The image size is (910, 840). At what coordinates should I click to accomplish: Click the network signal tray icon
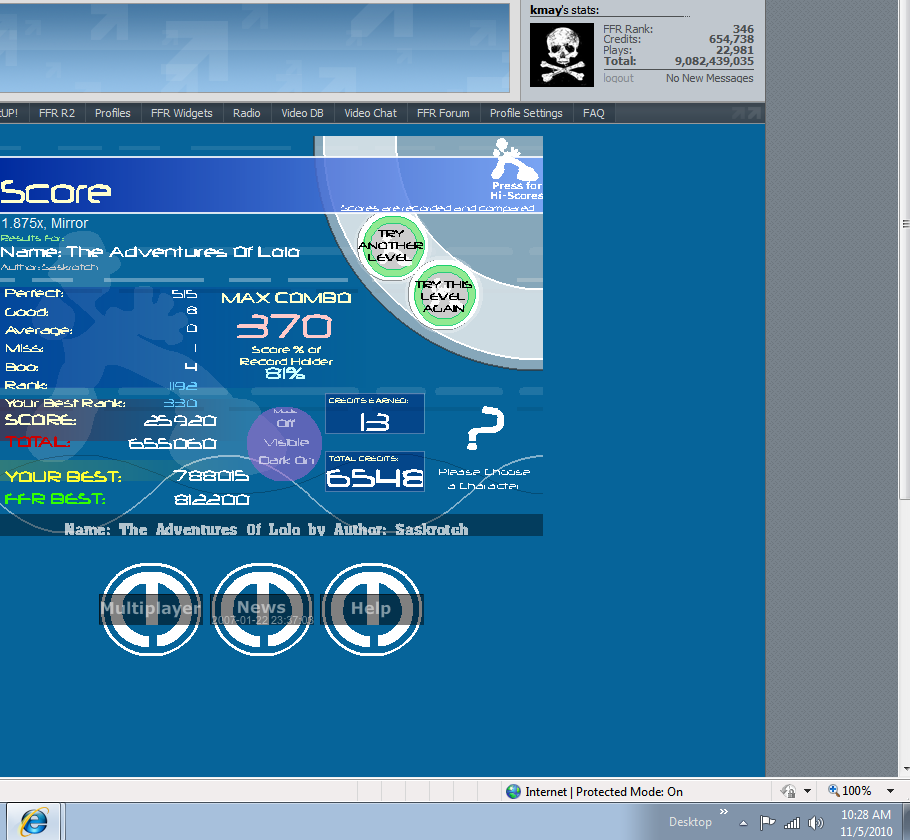pos(792,823)
